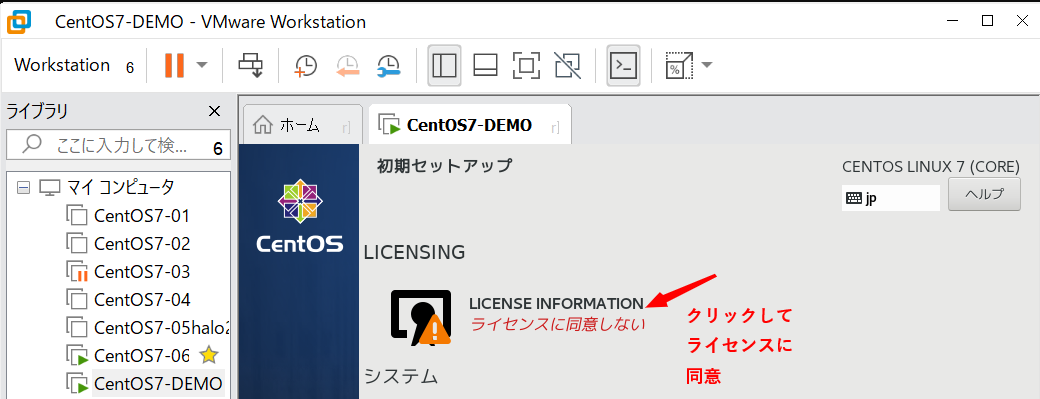The width and height of the screenshot is (1040, 399).
Task: Click the magnifier icon in library search
Action: tap(32, 144)
